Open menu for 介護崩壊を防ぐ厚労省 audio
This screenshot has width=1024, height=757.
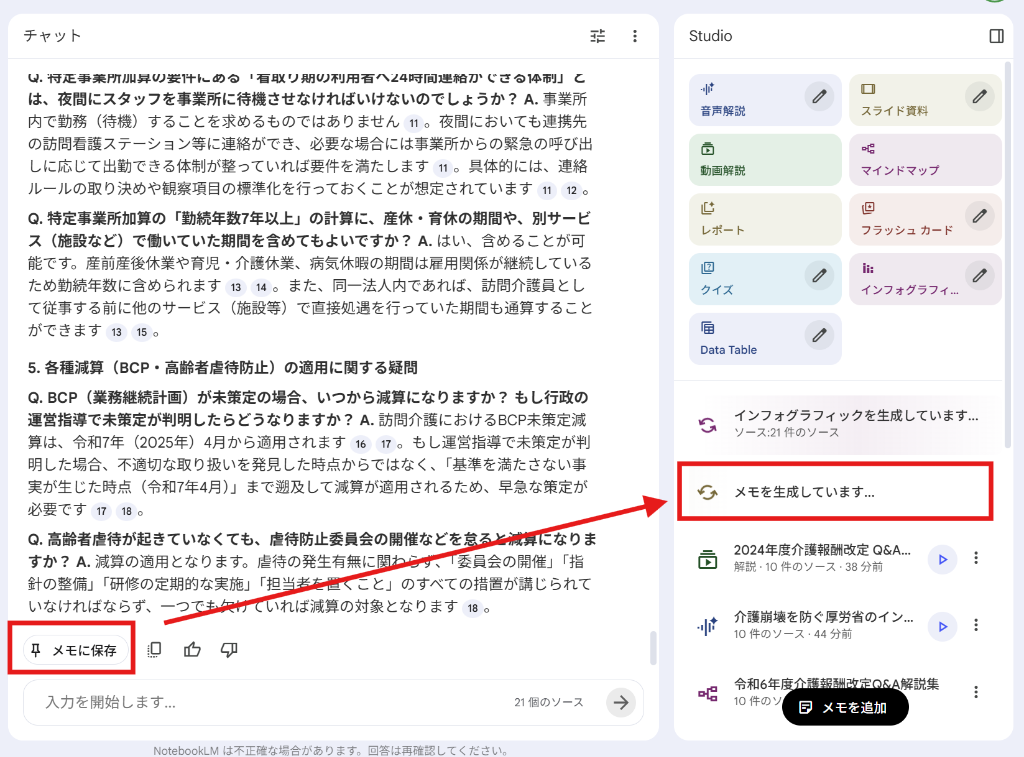(976, 625)
